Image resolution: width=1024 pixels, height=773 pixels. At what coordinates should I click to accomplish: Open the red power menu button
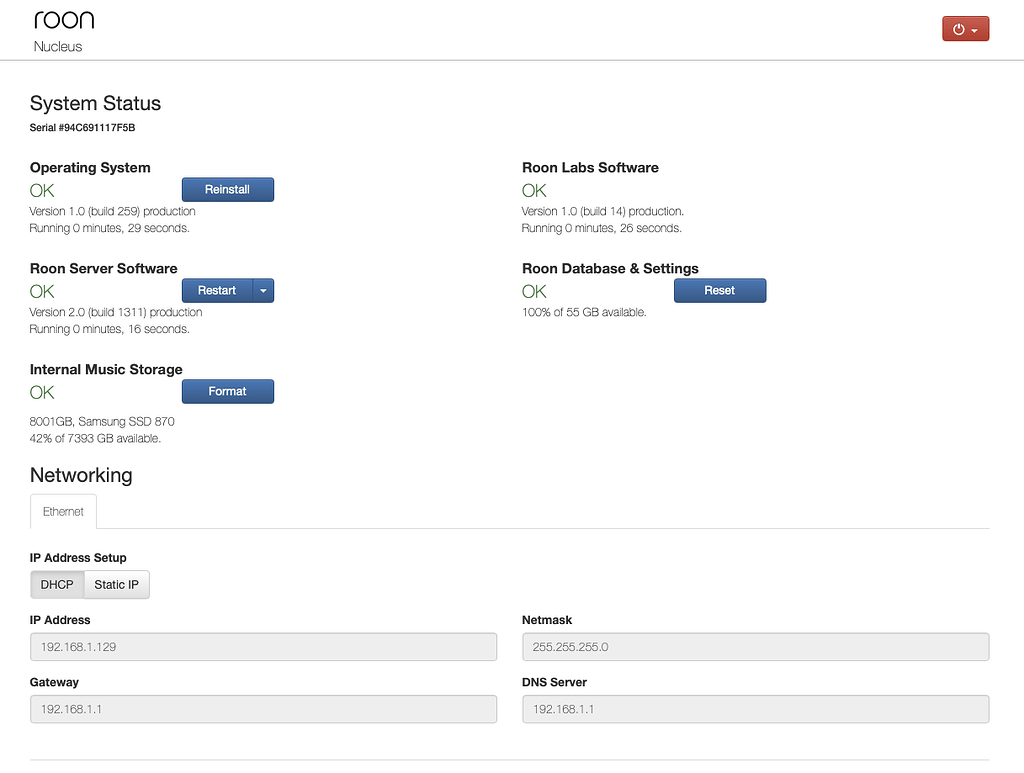[965, 29]
